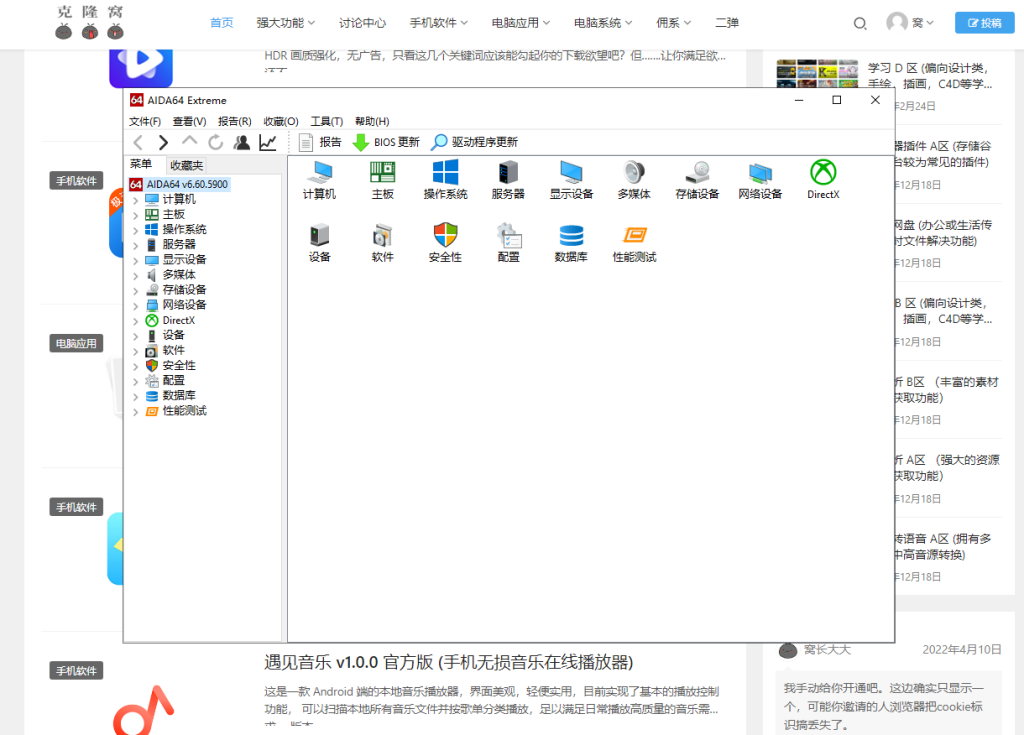Open the 软件 software icon in the main panel
The width and height of the screenshot is (1024, 735).
point(383,243)
